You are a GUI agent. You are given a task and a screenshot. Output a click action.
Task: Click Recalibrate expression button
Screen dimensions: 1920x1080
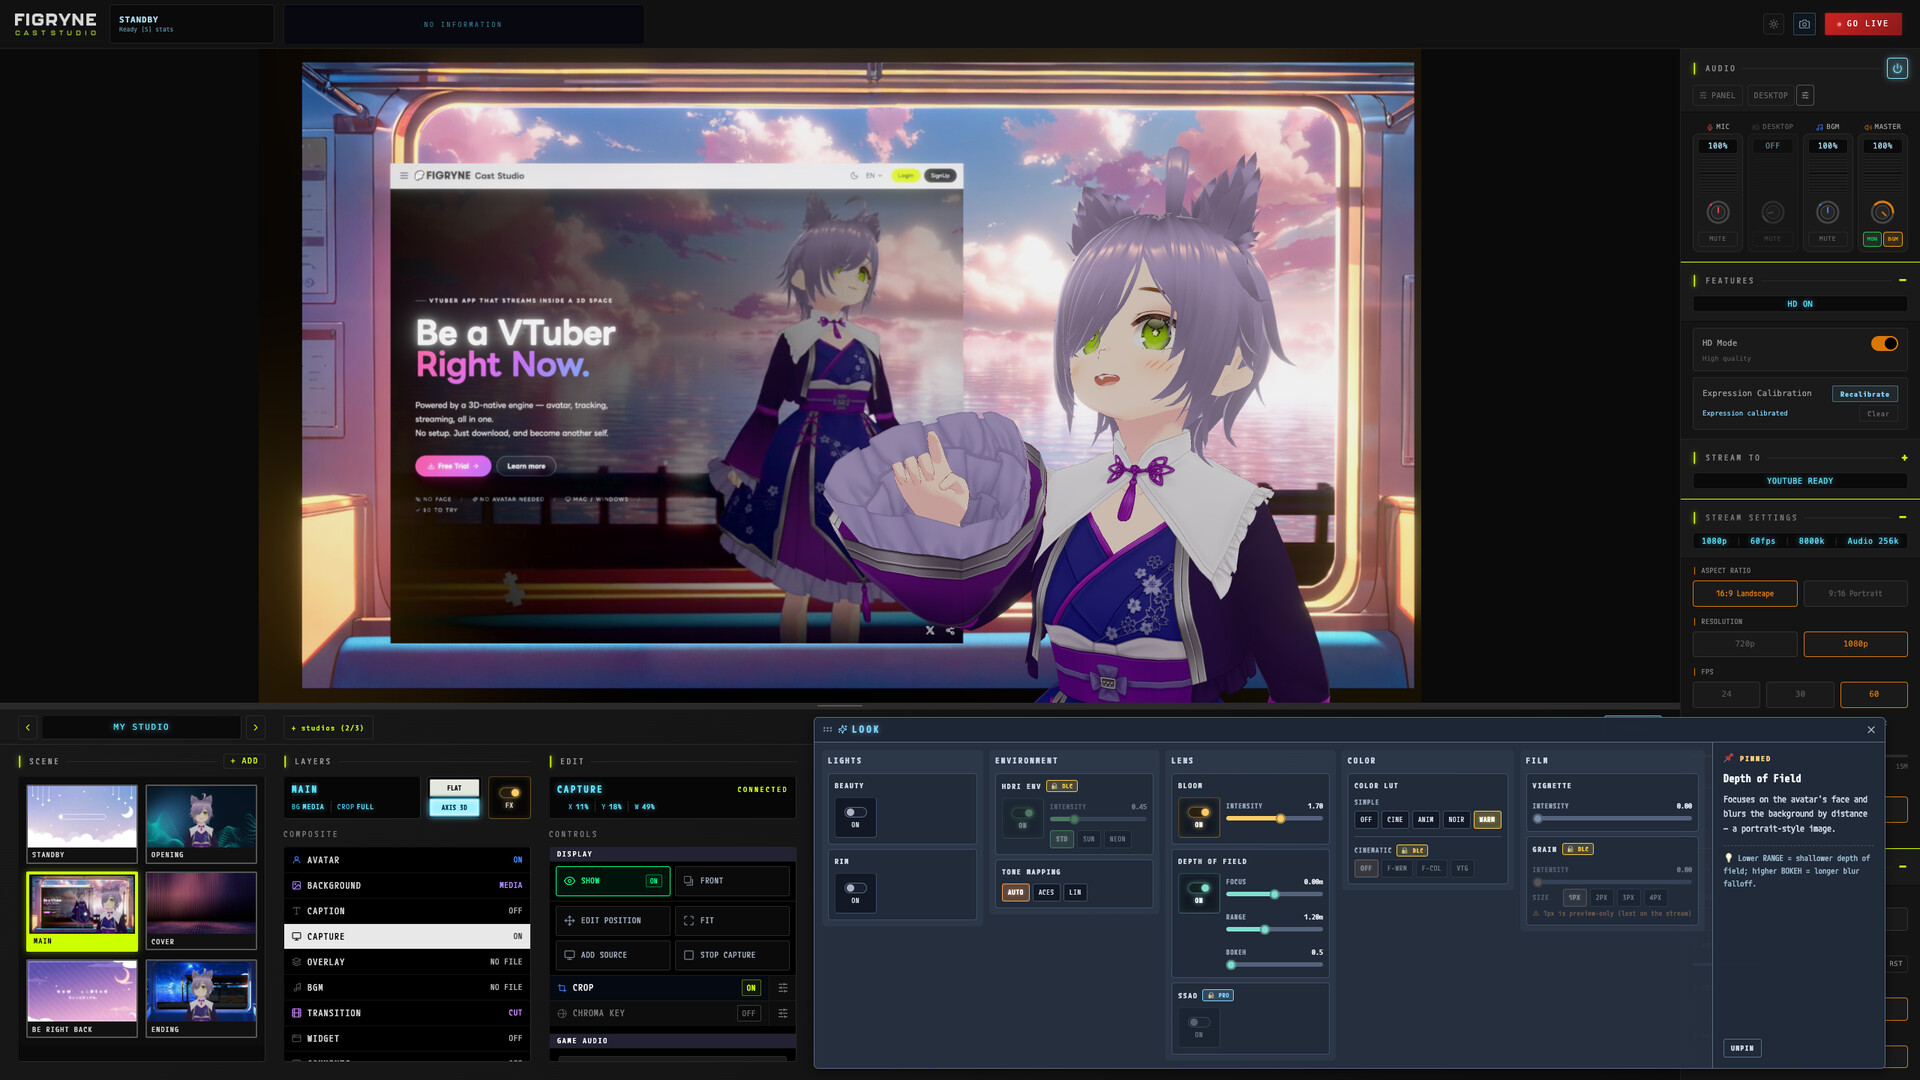(1864, 394)
